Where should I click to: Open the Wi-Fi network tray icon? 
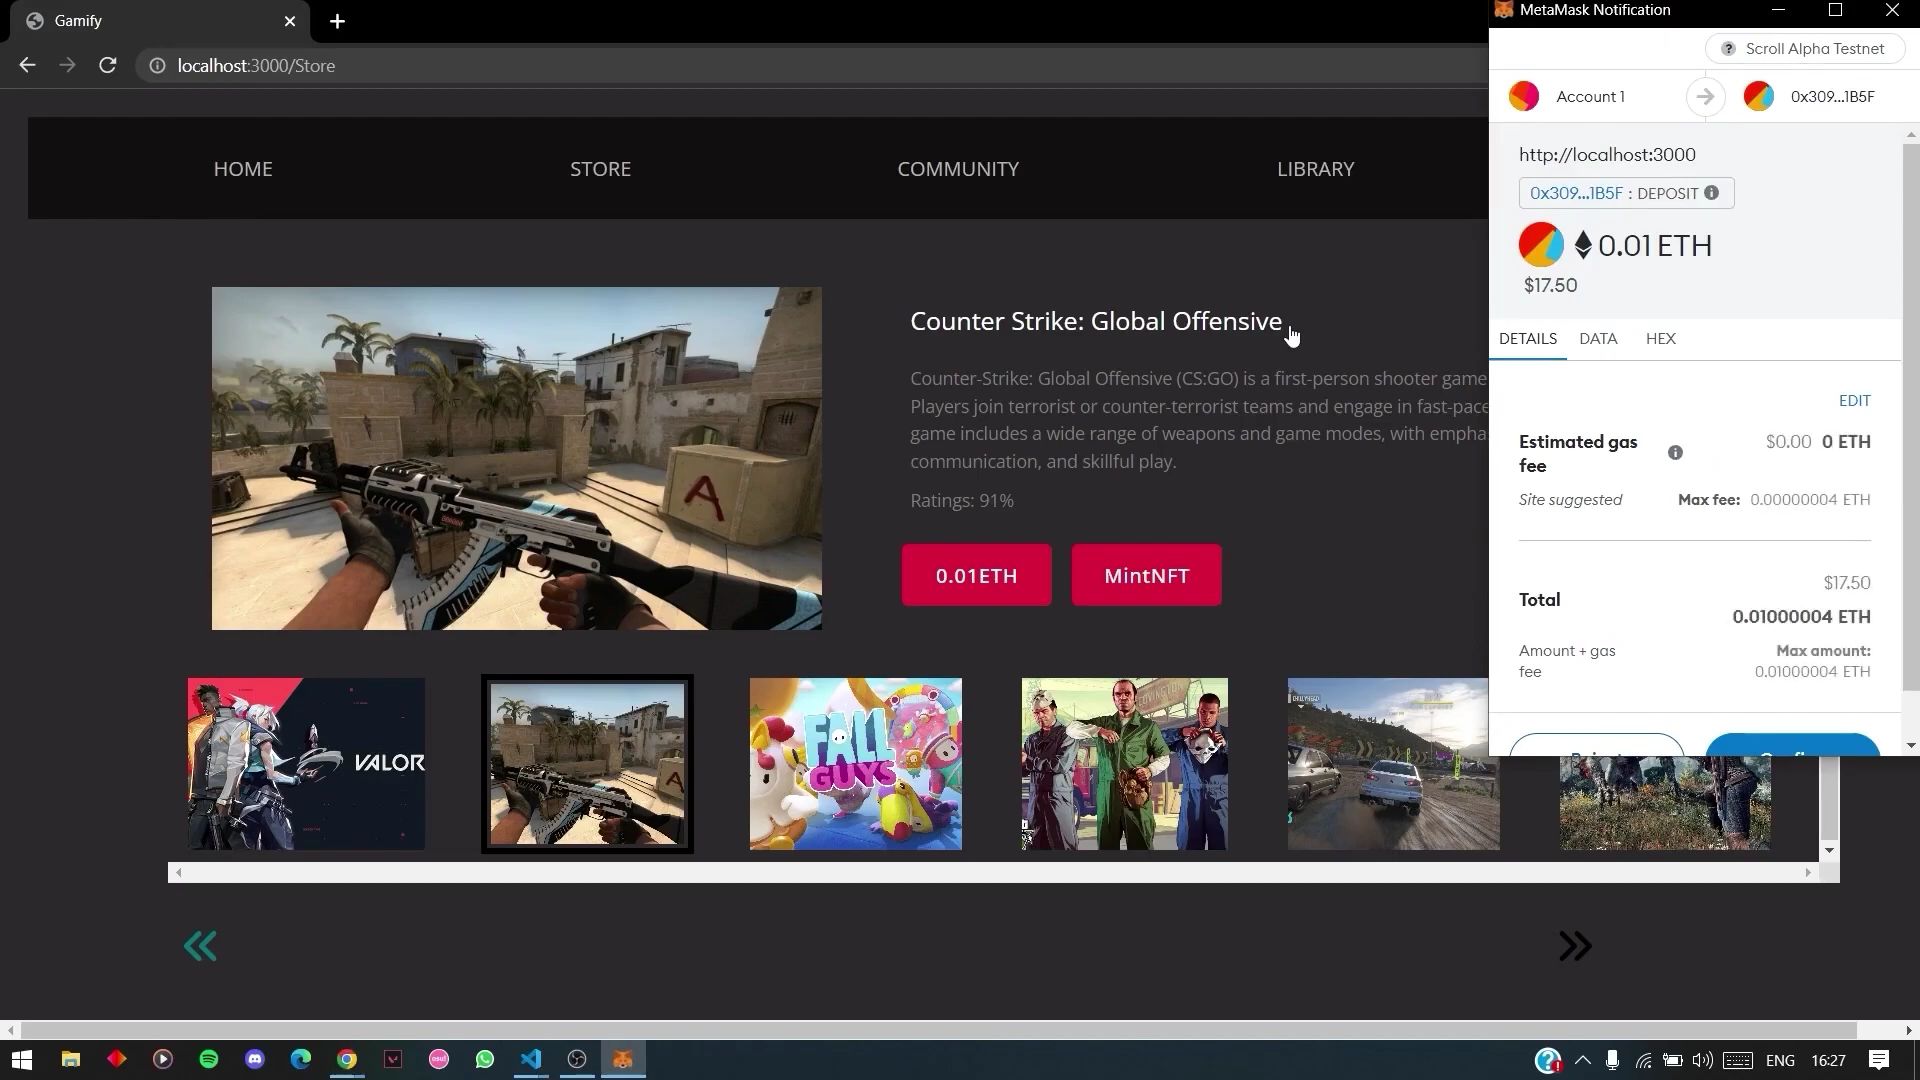pos(1643,1060)
